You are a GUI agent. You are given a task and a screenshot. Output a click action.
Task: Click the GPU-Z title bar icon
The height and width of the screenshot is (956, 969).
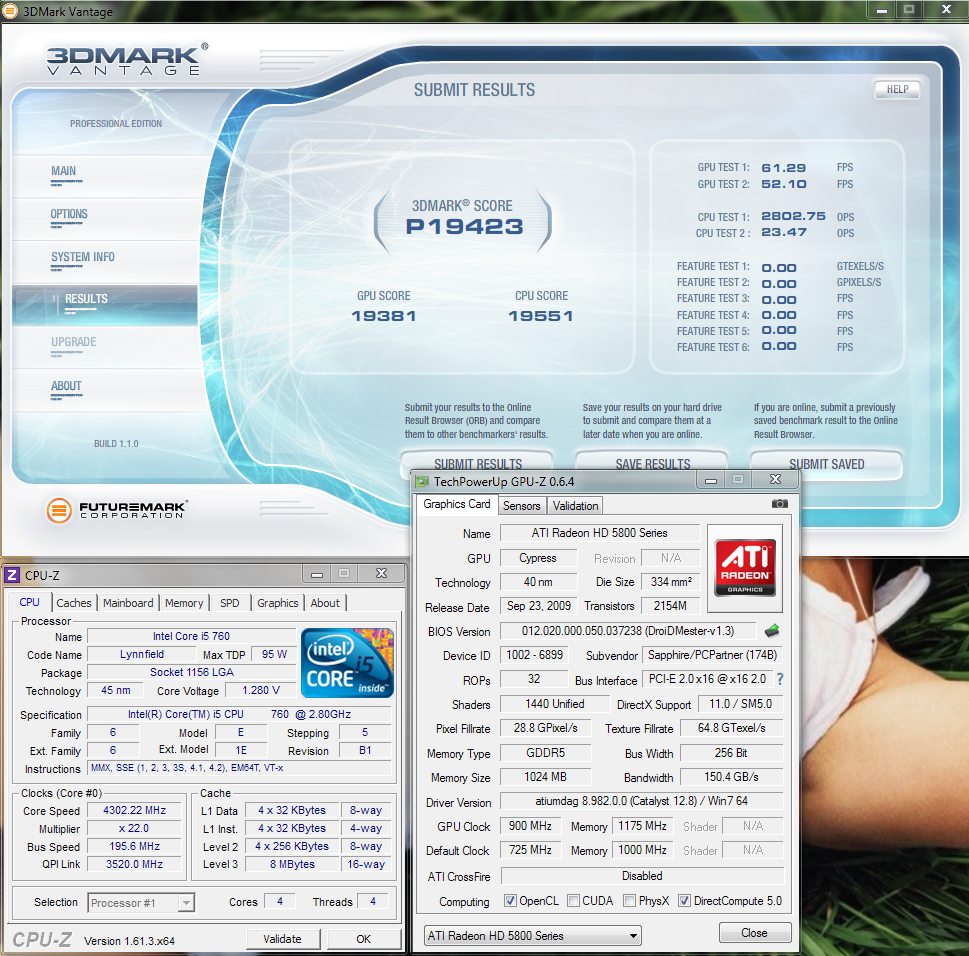(x=421, y=481)
